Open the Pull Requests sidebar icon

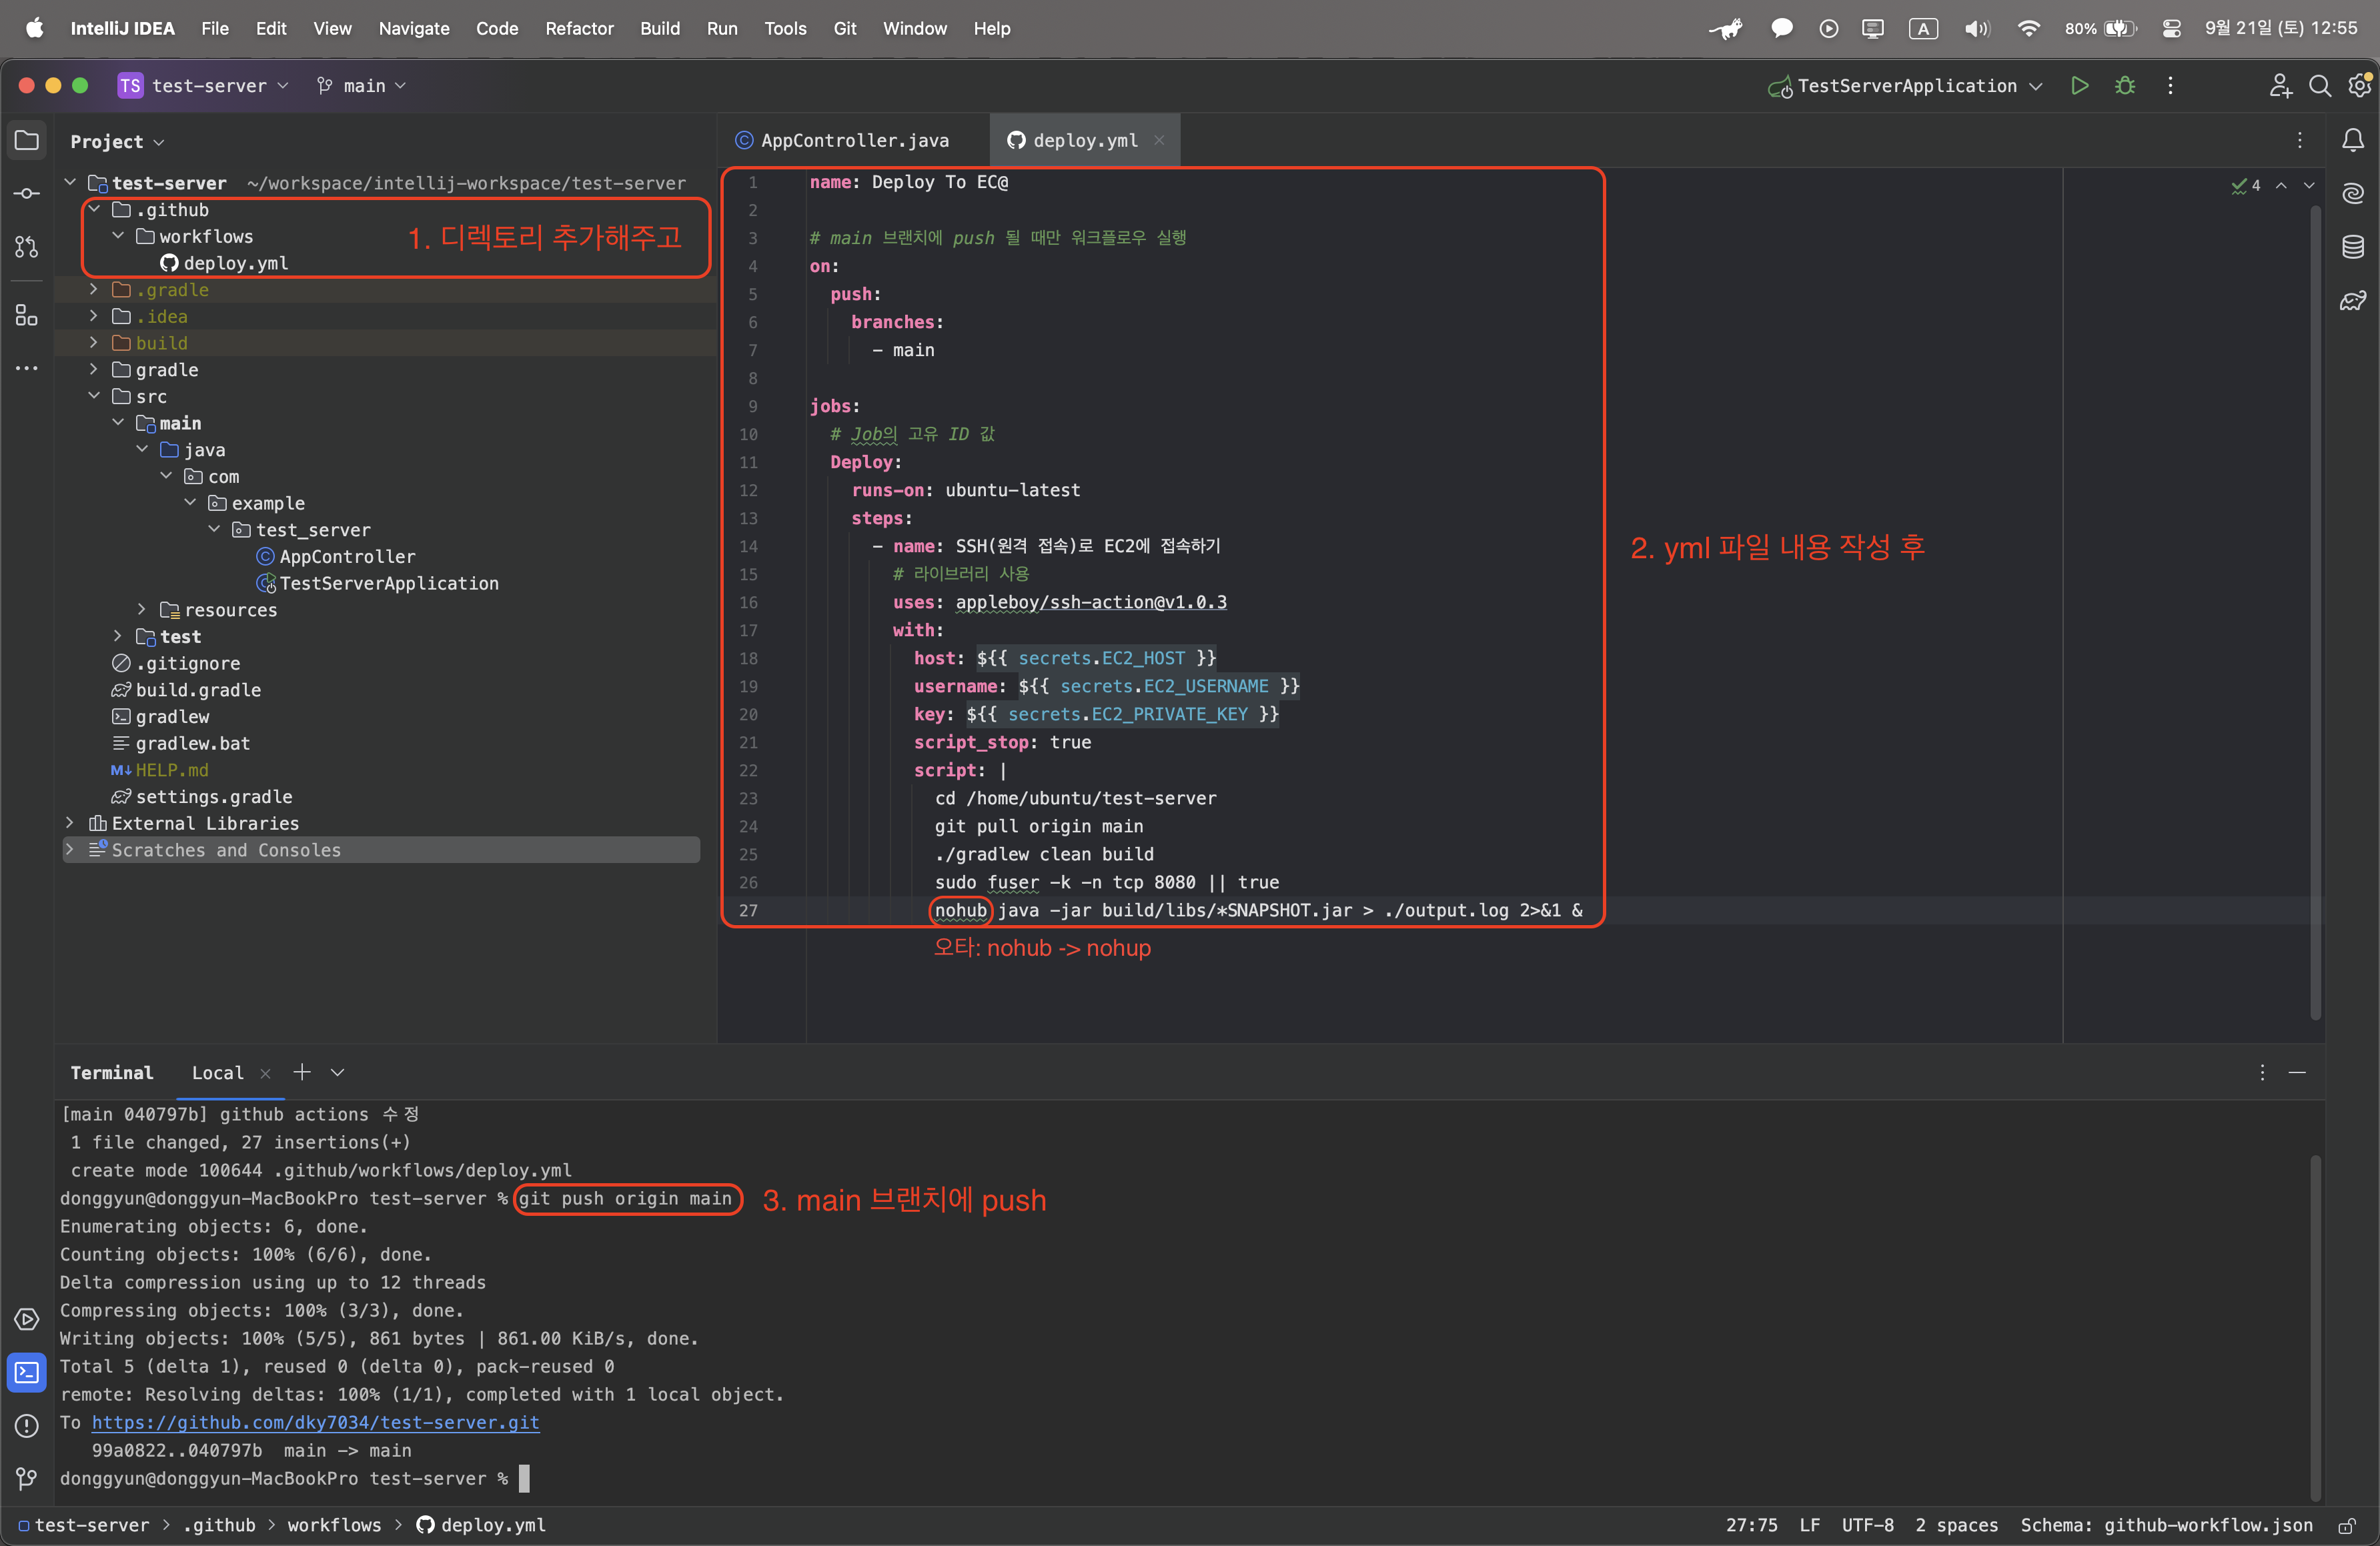[x=27, y=247]
